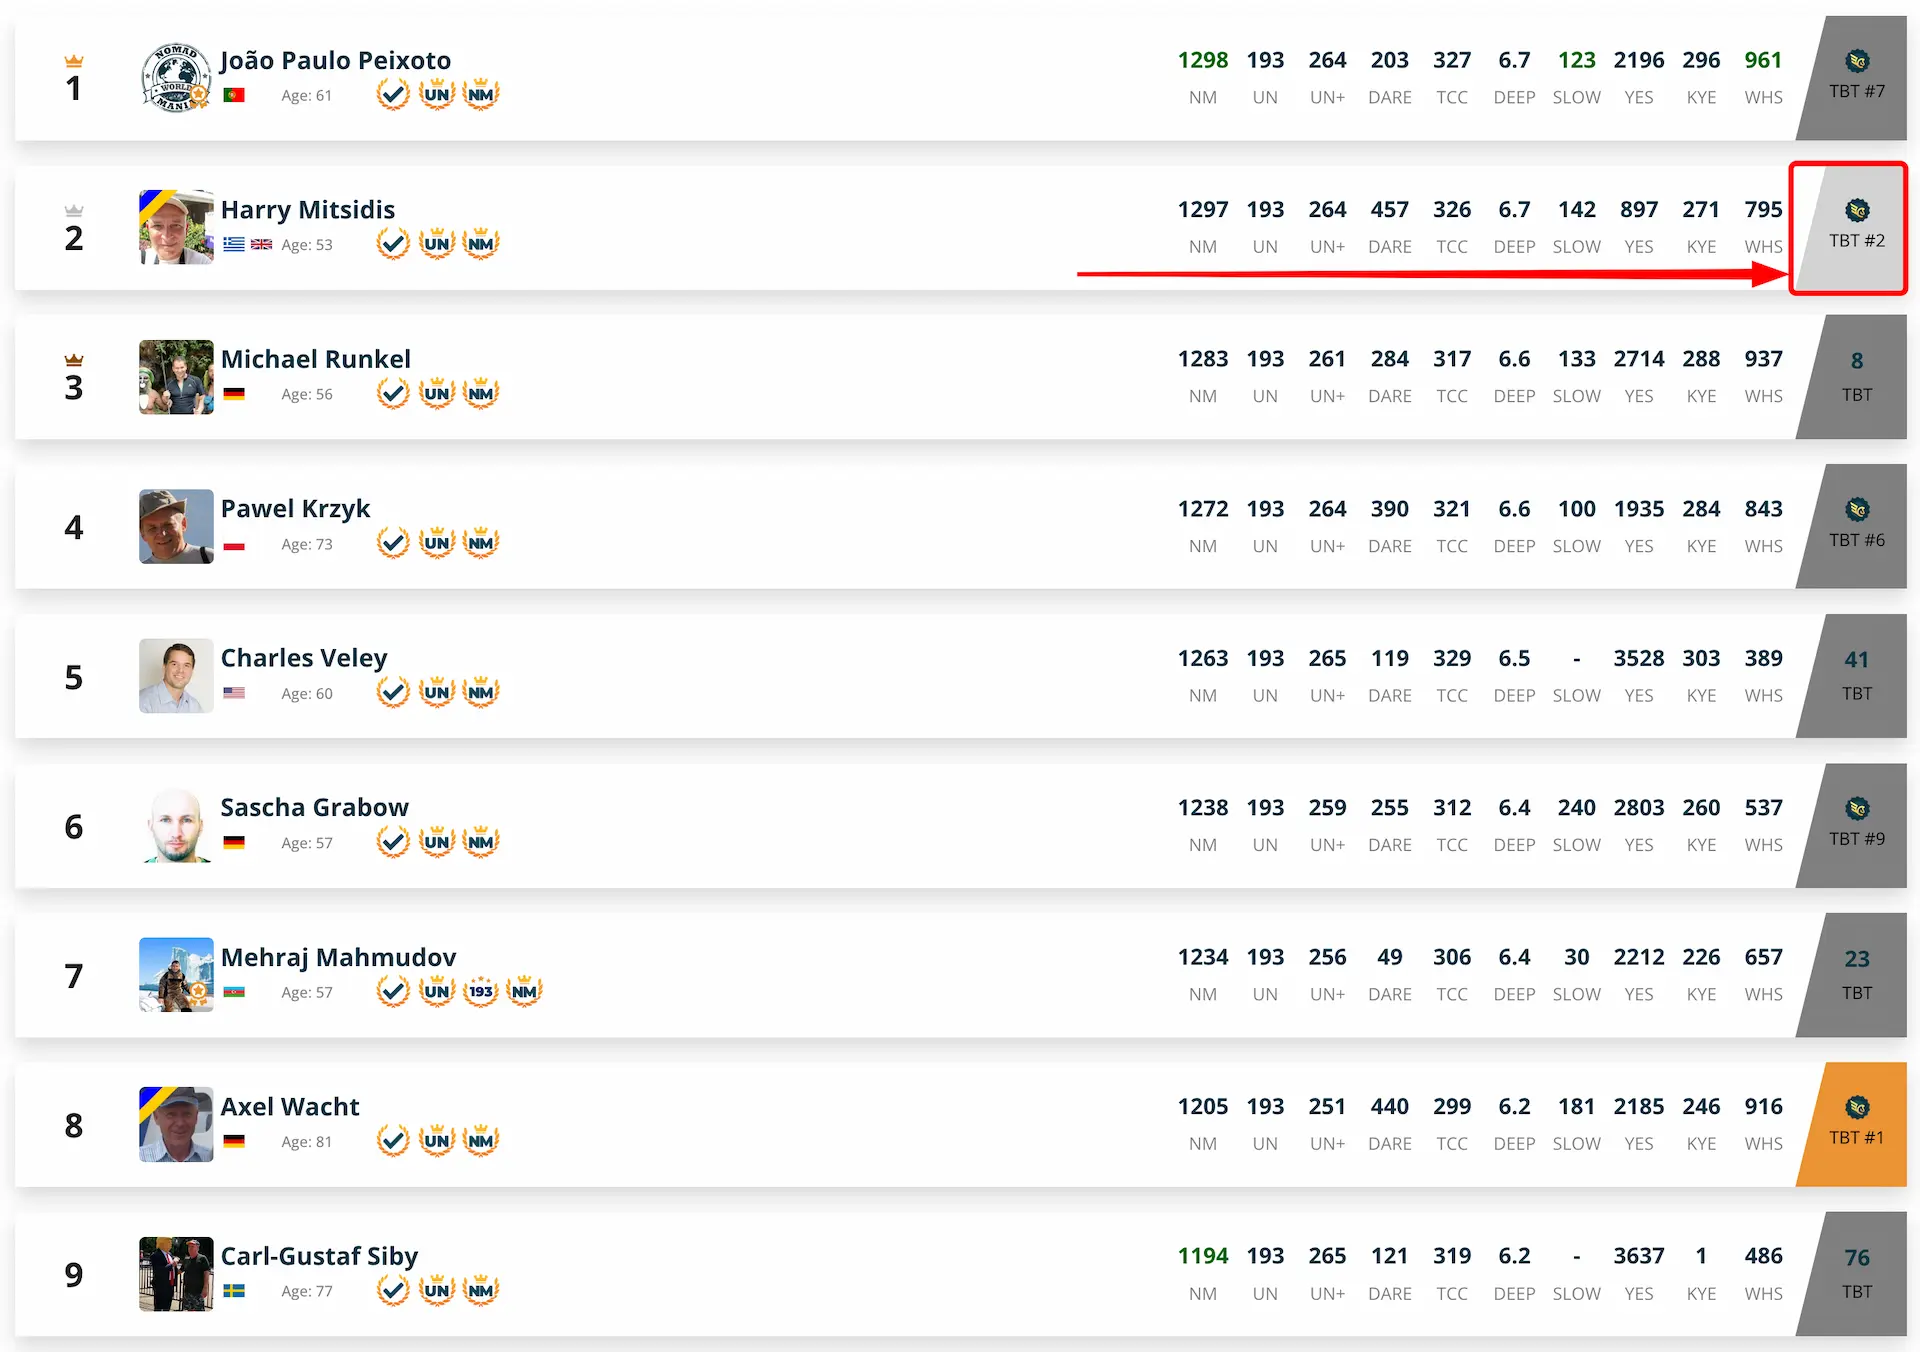Click Pawel Krzyk's verified checkmark badge

(x=393, y=543)
